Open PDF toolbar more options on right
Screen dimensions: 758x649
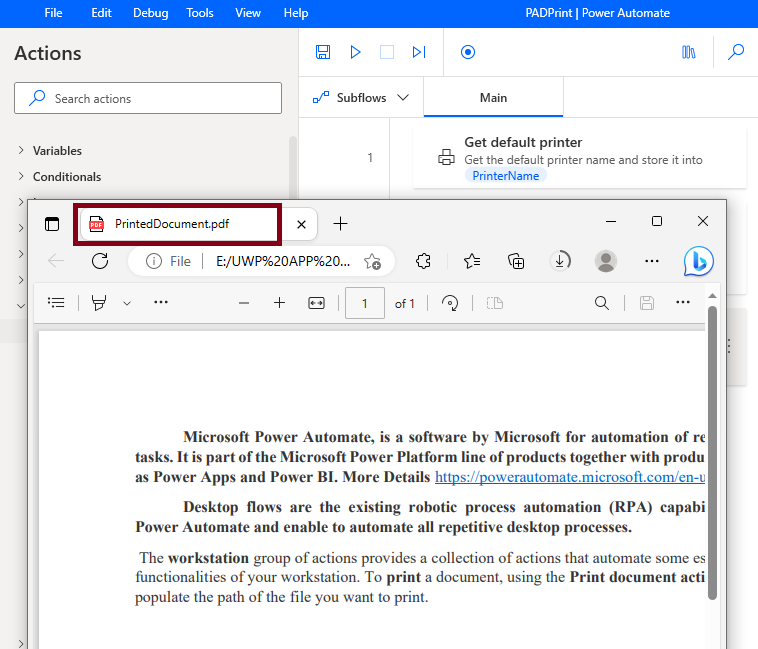(683, 303)
